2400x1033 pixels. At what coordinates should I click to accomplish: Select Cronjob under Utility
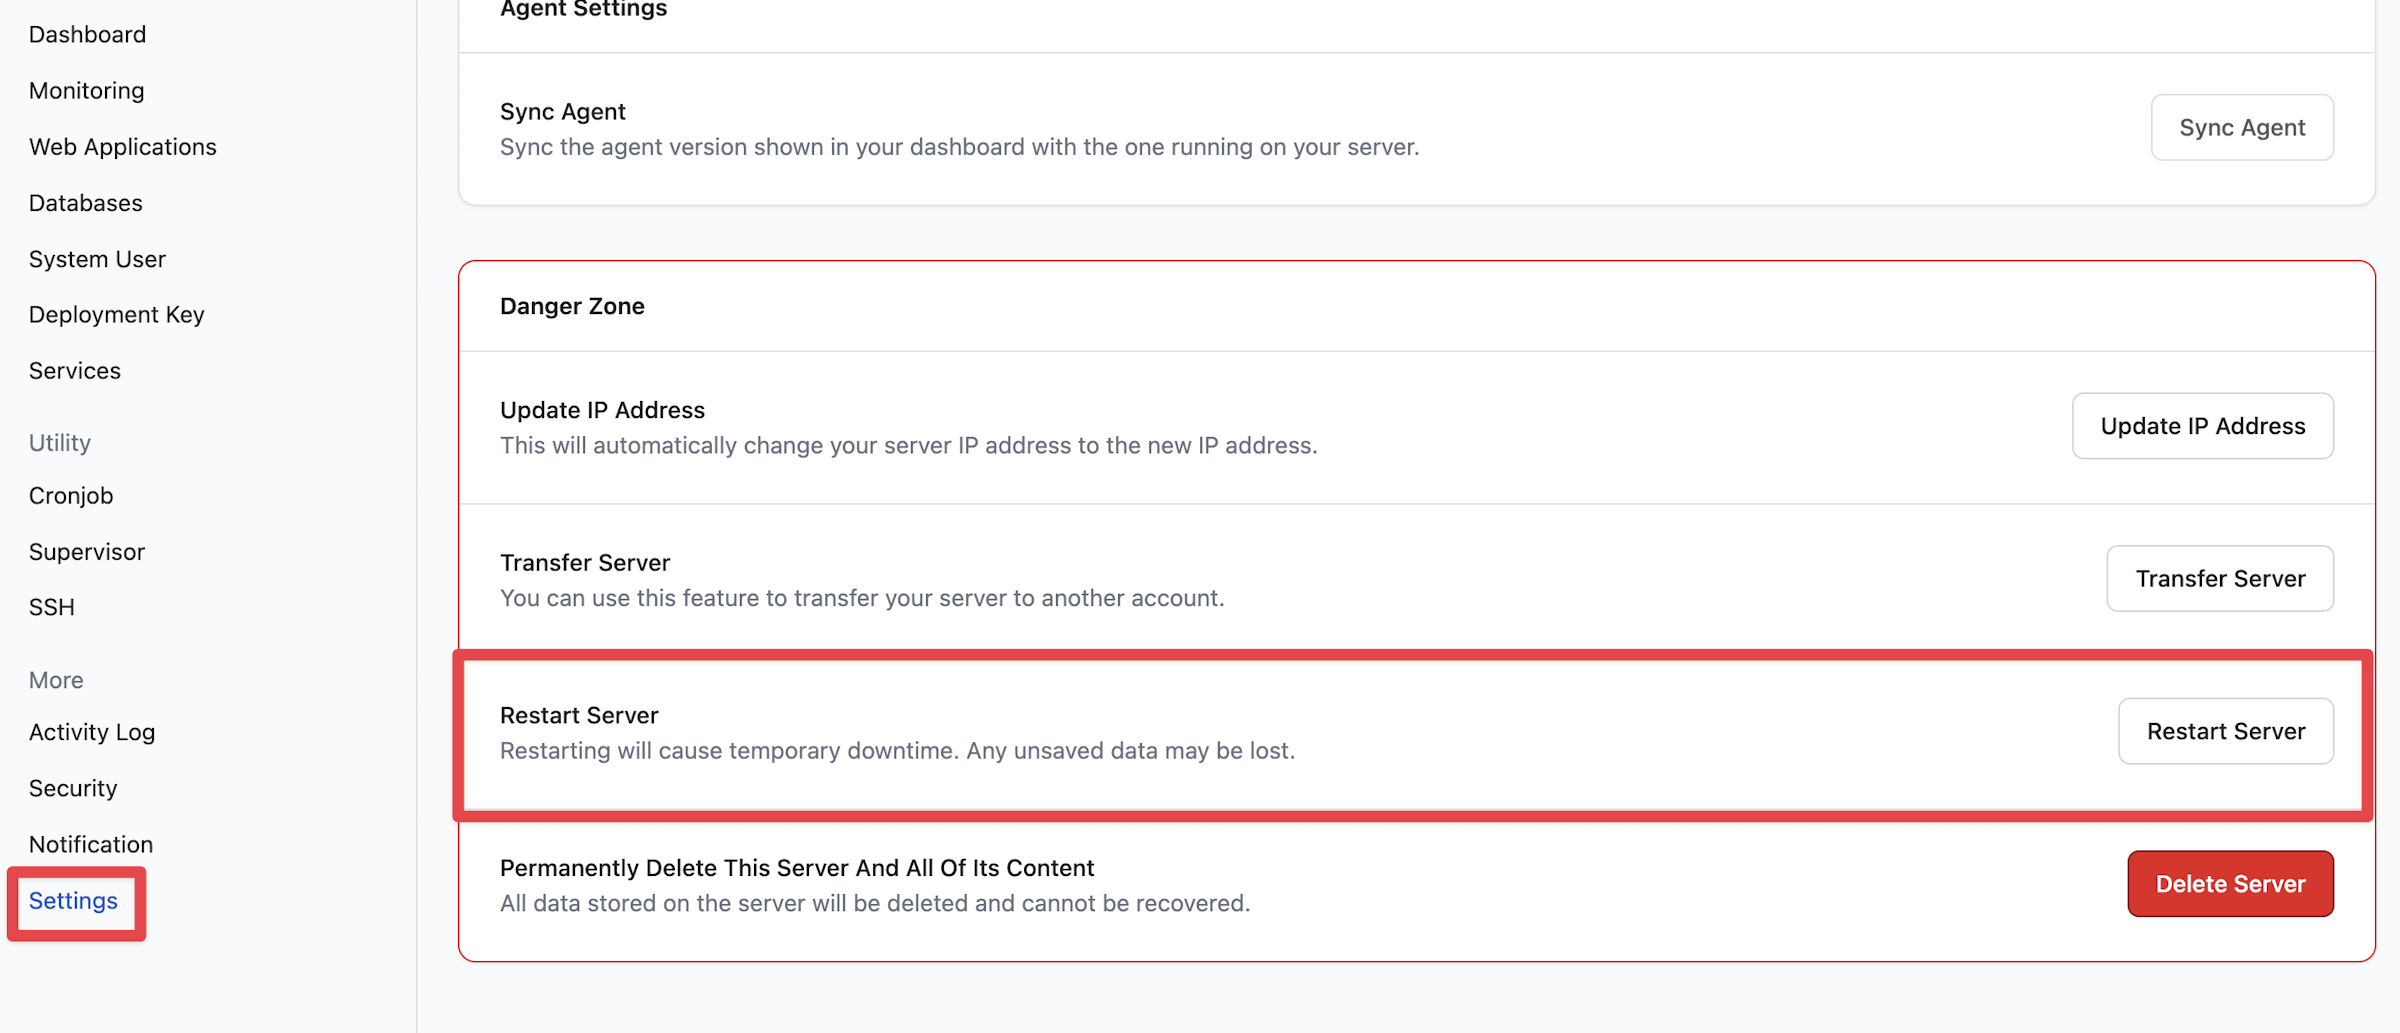tap(70, 495)
